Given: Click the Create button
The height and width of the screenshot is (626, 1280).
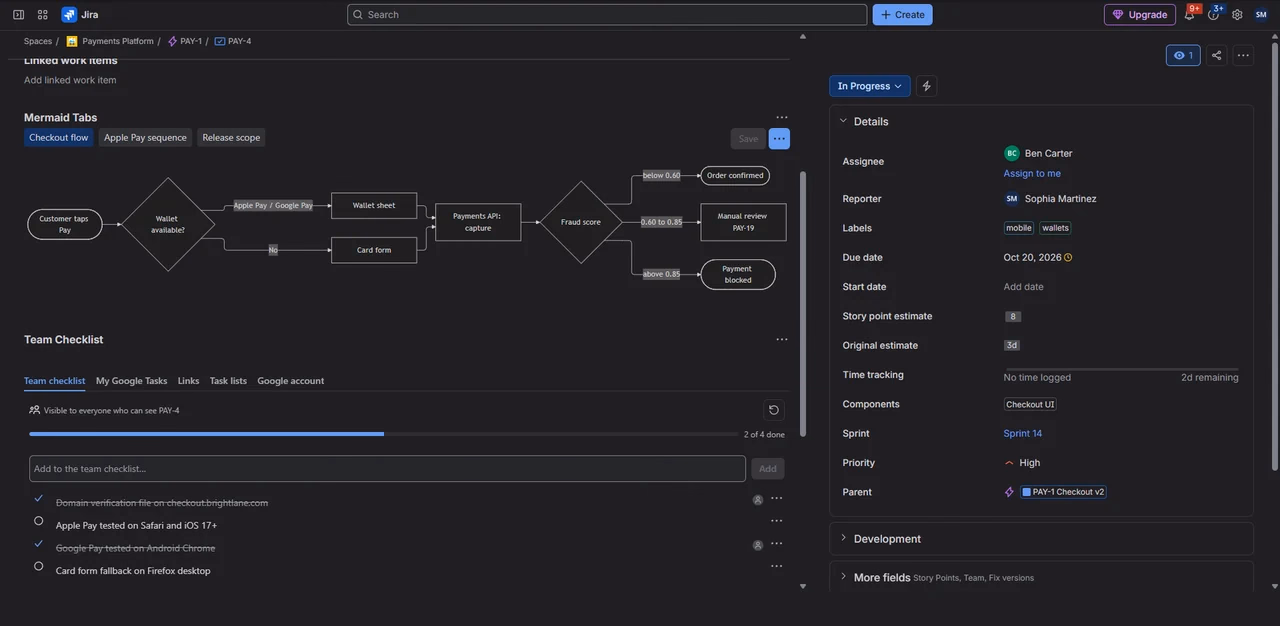Looking at the screenshot, I should (902, 14).
